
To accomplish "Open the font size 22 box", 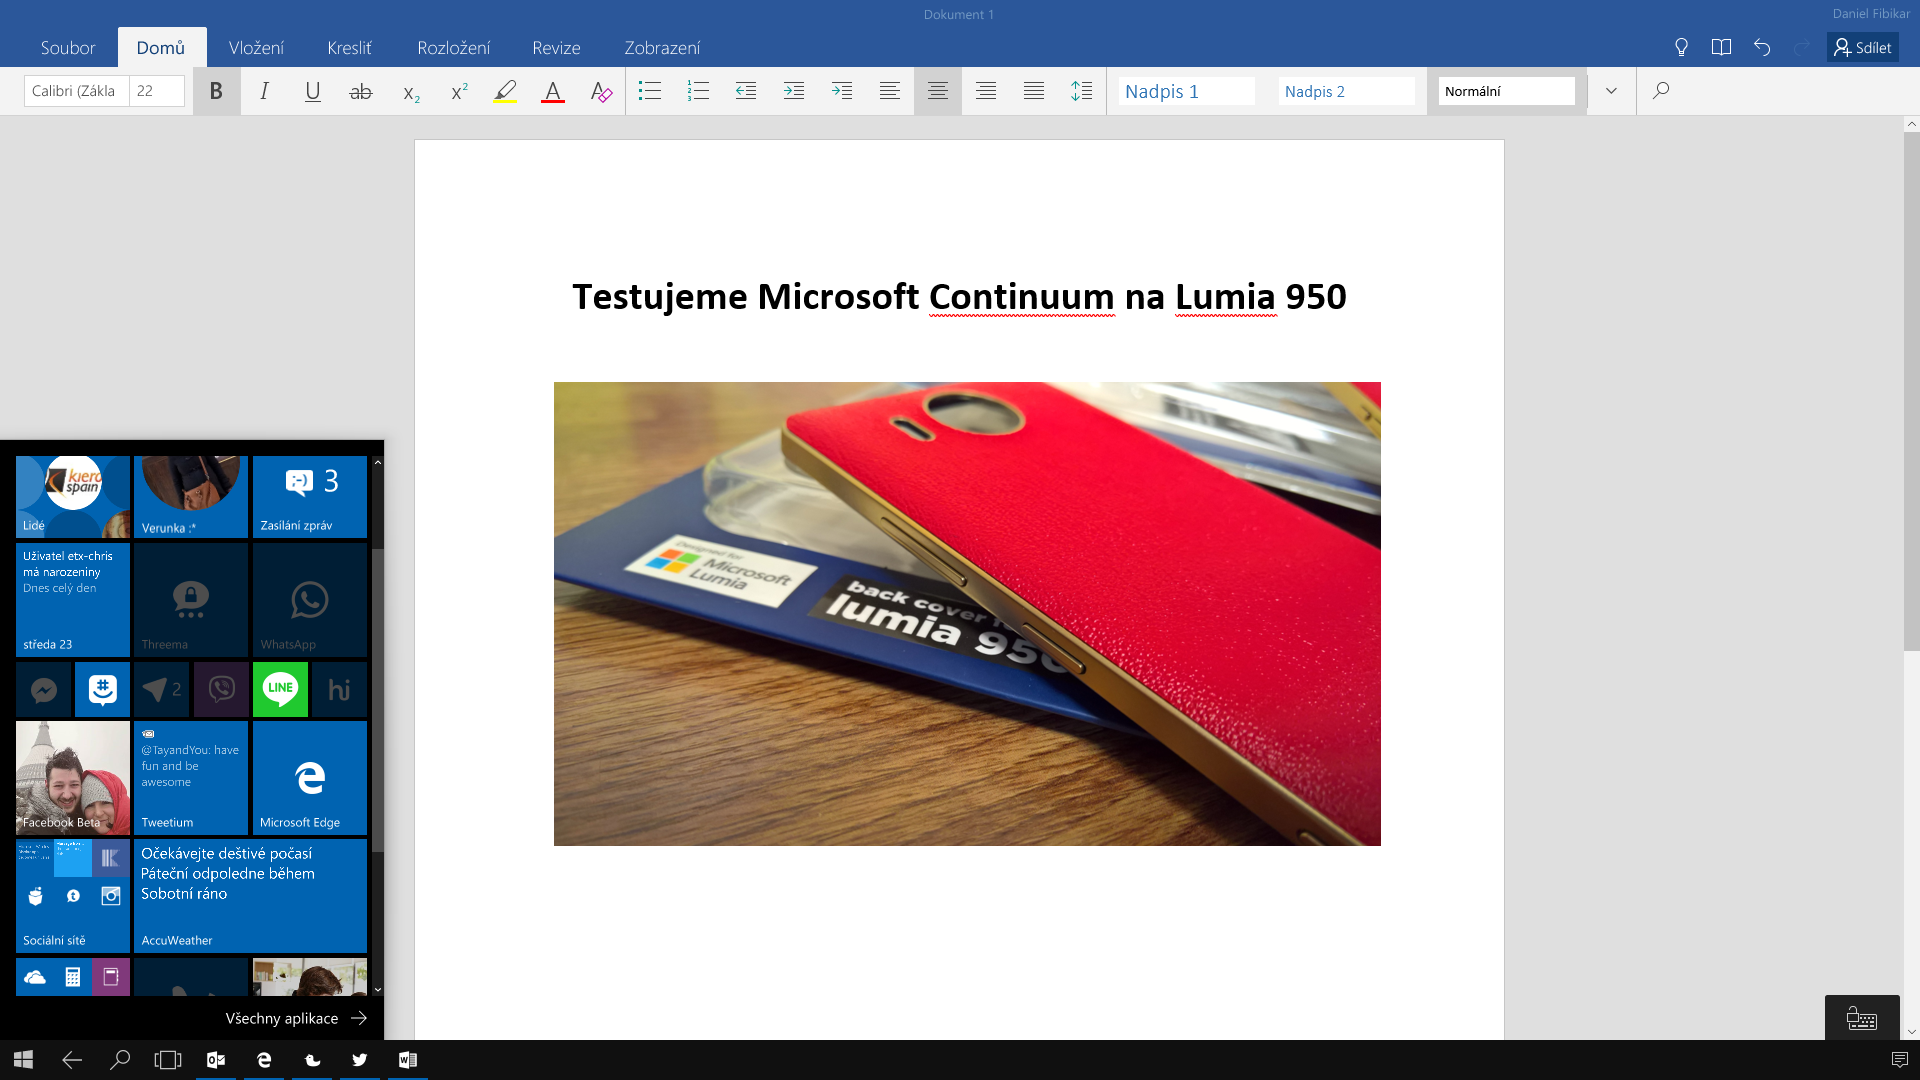I will pyautogui.click(x=156, y=91).
